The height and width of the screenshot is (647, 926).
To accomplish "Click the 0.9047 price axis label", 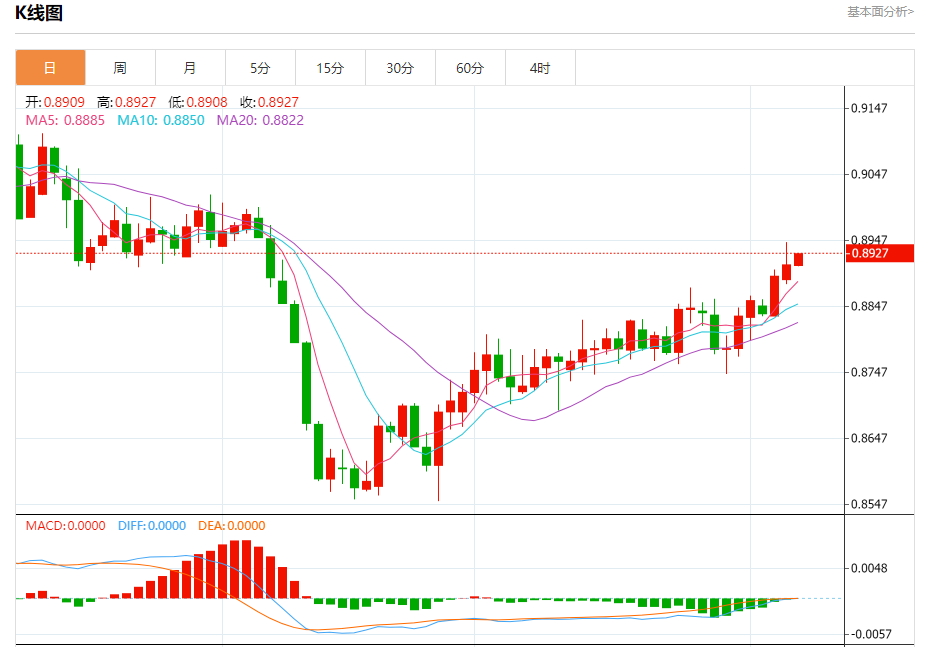I will (x=869, y=174).
